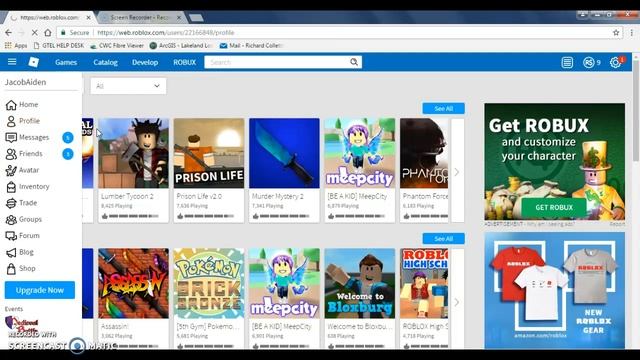The height and width of the screenshot is (360, 640).
Task: Open Messages in the sidebar
Action: pos(27,138)
